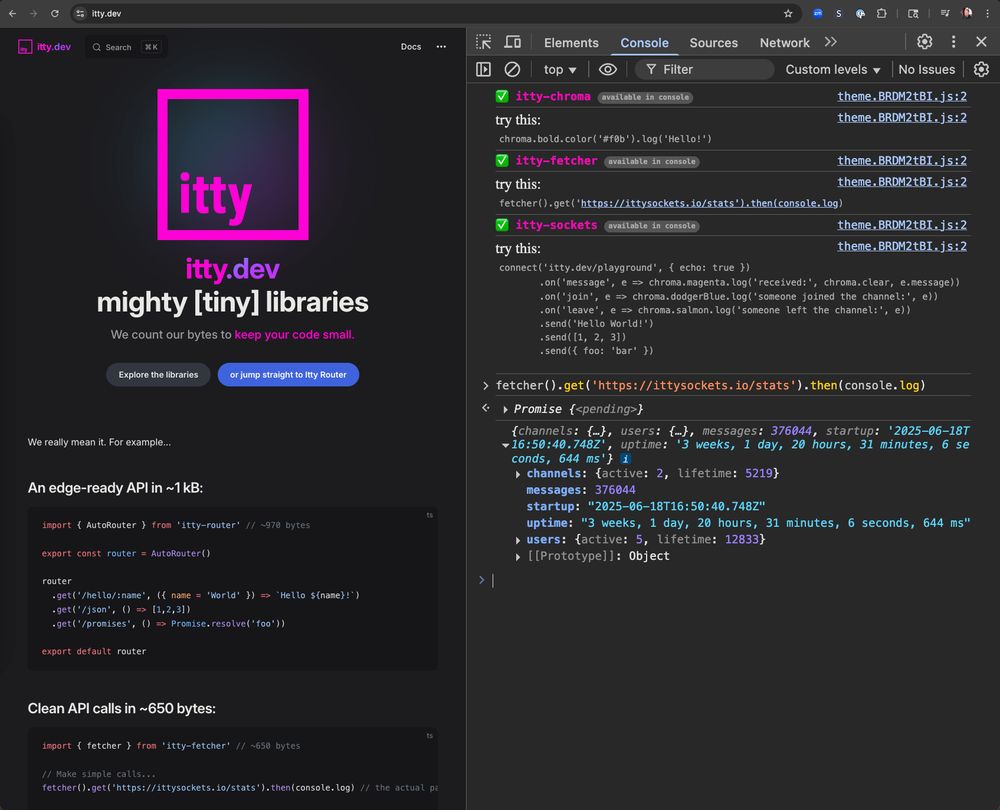This screenshot has width=1000, height=810.
Task: Click the chroma.bold.color example code line
Action: pos(605,138)
